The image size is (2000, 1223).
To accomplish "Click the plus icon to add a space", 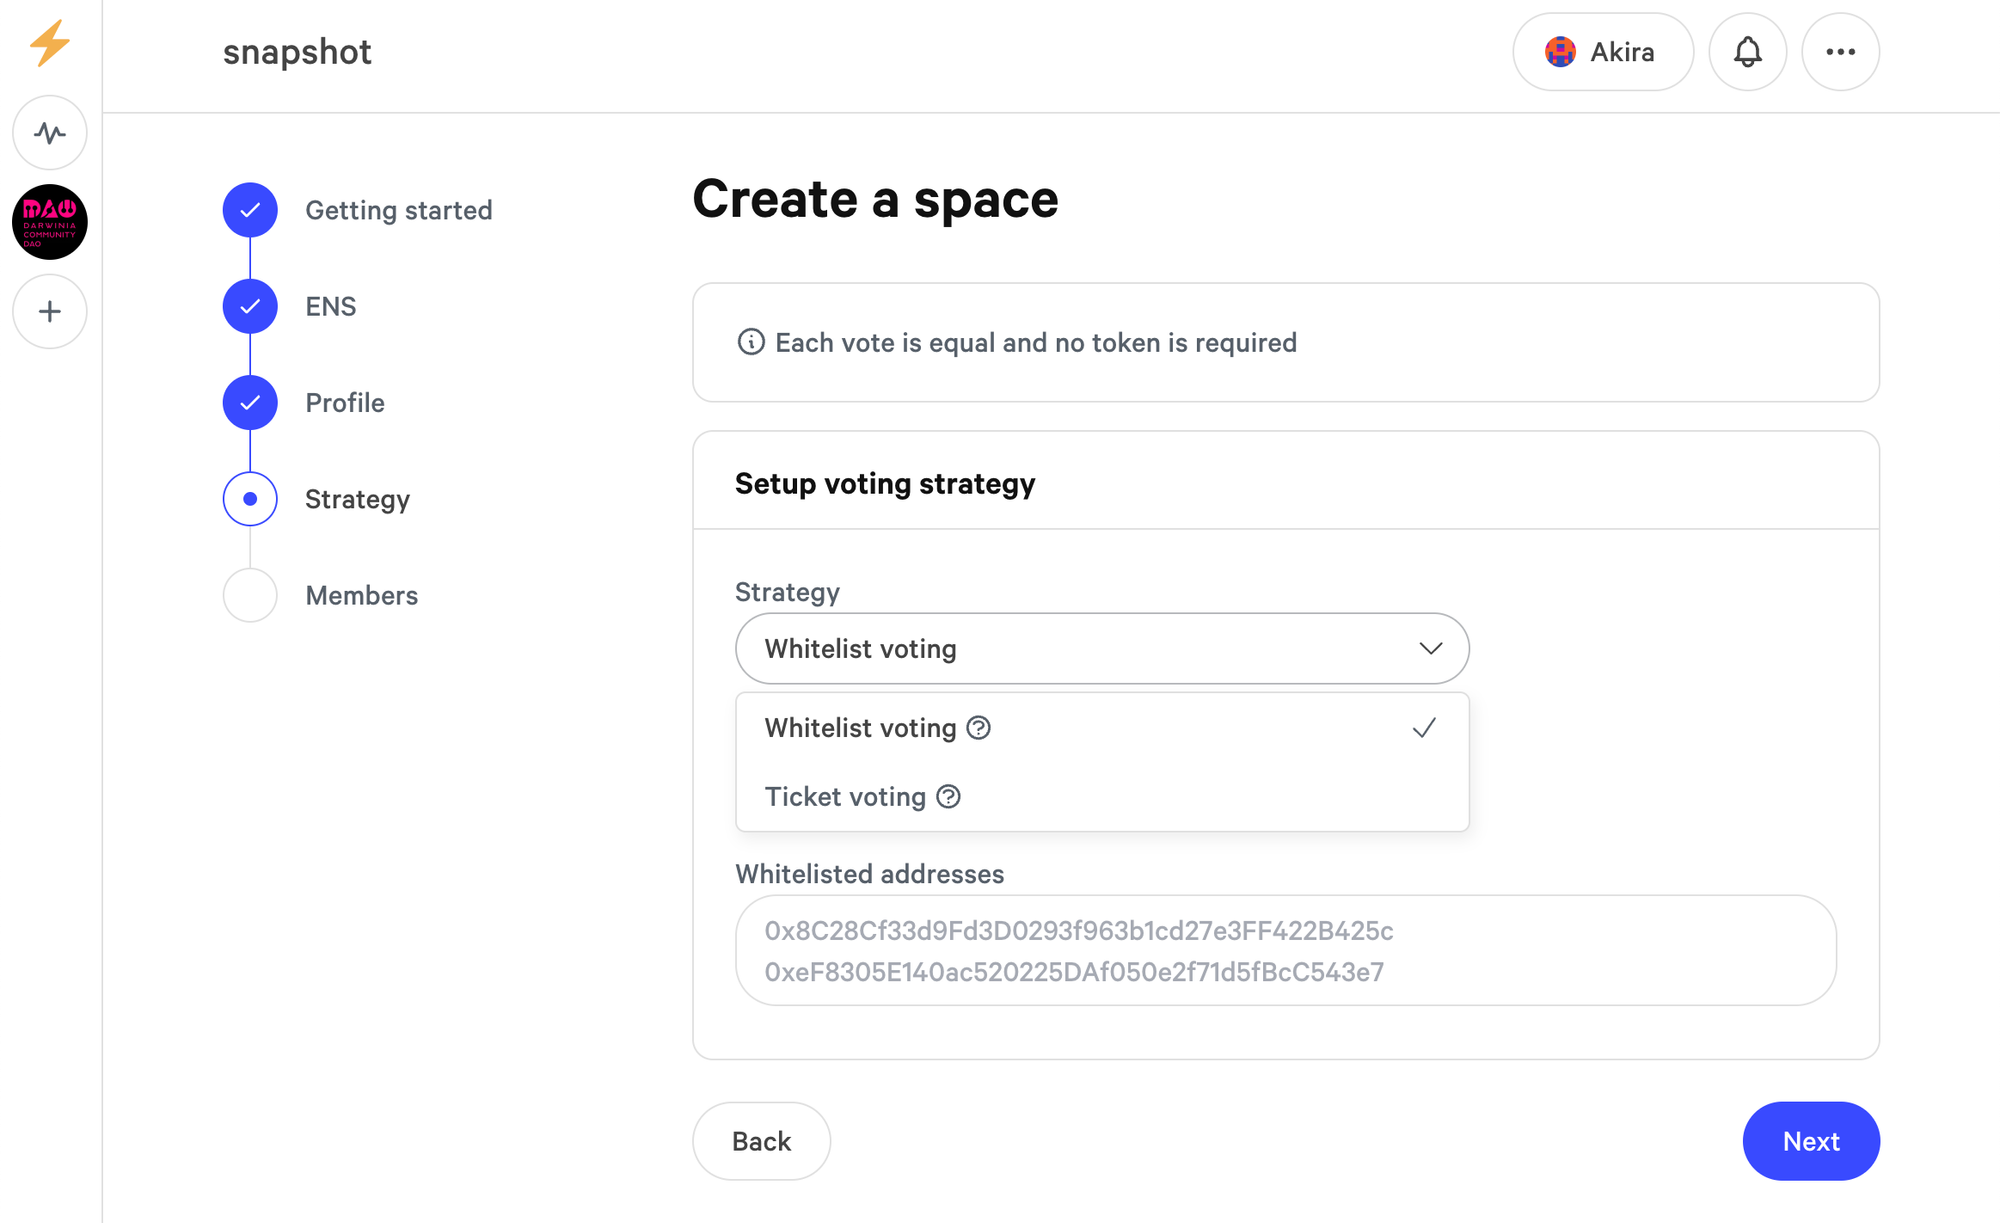I will click(49, 311).
